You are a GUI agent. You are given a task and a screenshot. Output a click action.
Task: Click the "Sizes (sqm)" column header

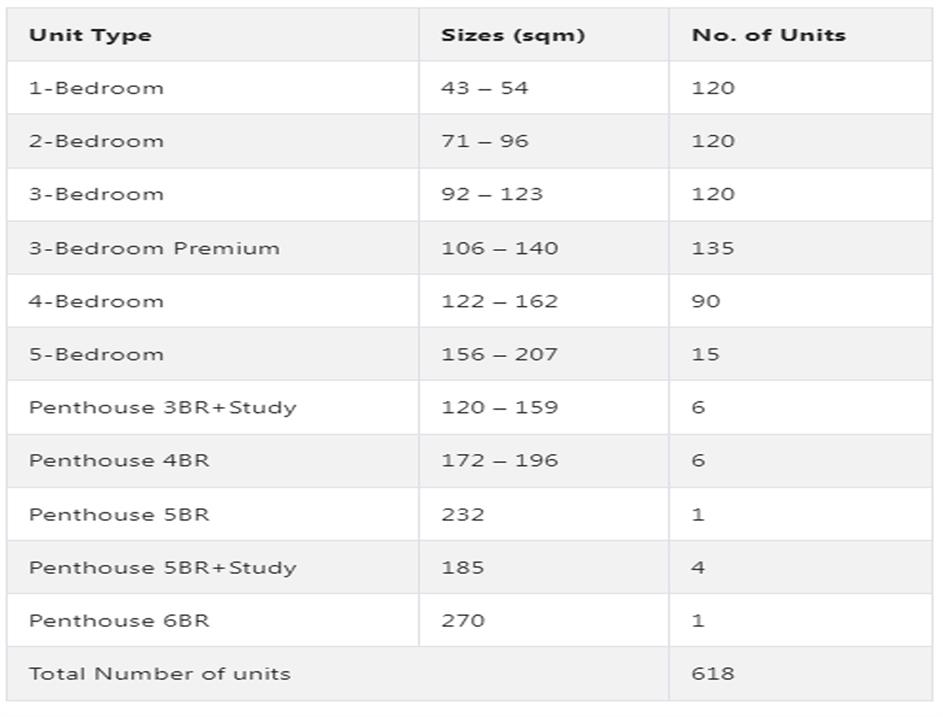pyautogui.click(x=513, y=35)
